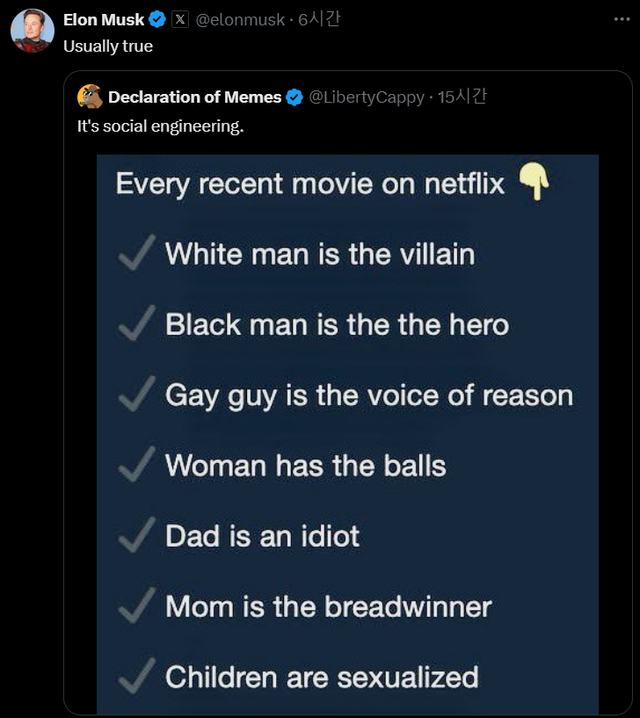This screenshot has width=640, height=718.
Task: Click the verified badge beside Declaration of Memes
Action: (x=295, y=97)
